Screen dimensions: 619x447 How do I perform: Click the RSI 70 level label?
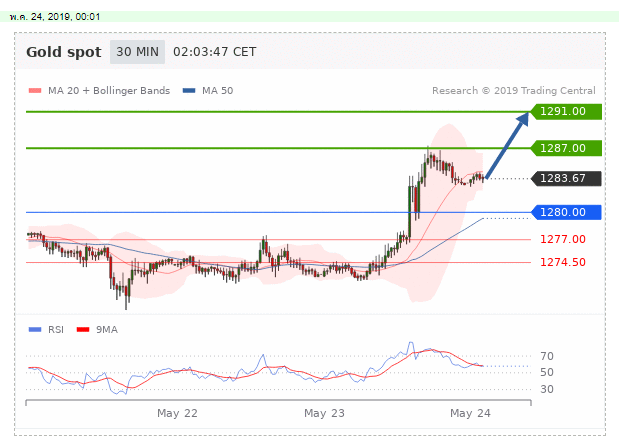click(547, 356)
